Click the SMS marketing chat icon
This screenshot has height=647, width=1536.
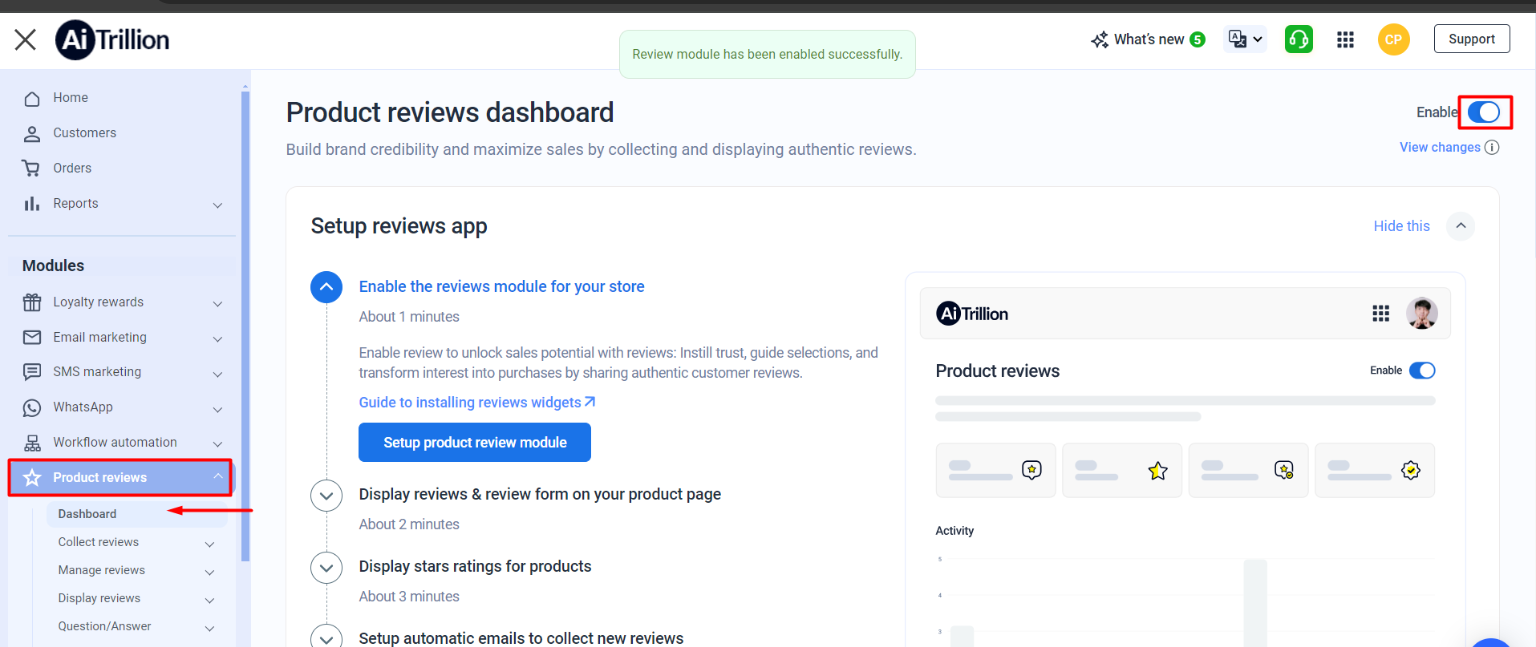pos(32,372)
